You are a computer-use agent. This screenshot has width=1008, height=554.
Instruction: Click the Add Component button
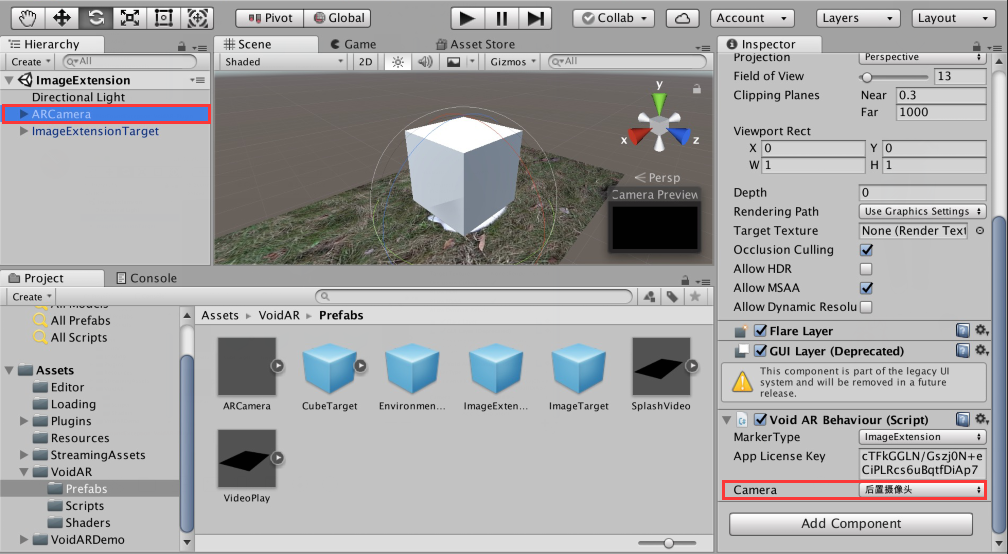(851, 524)
